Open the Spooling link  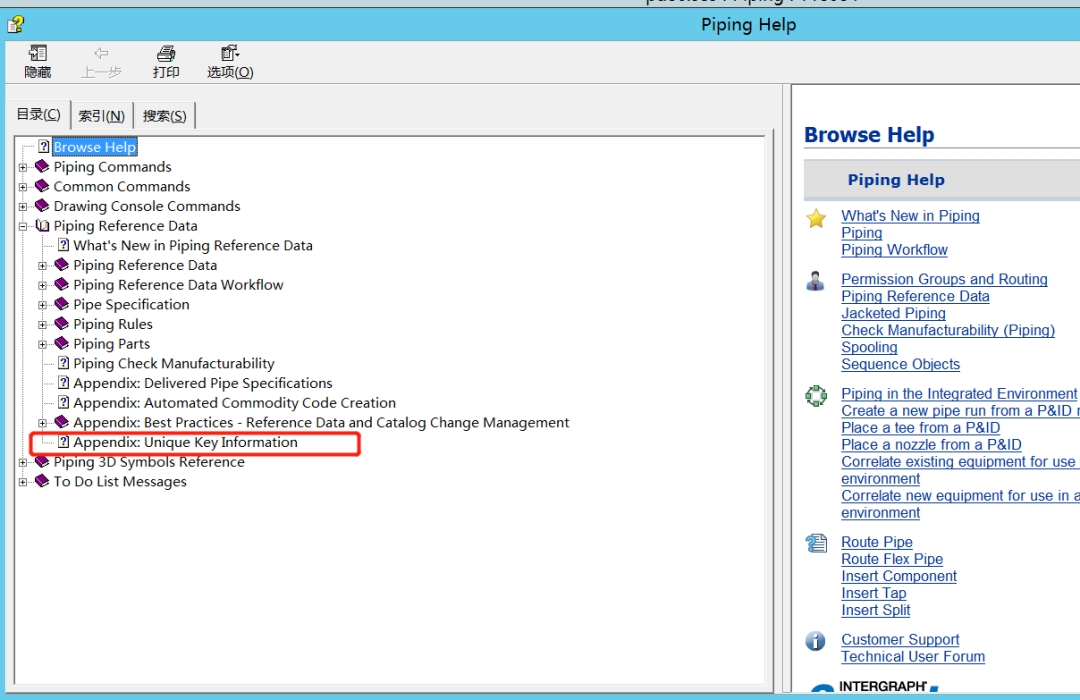click(869, 347)
